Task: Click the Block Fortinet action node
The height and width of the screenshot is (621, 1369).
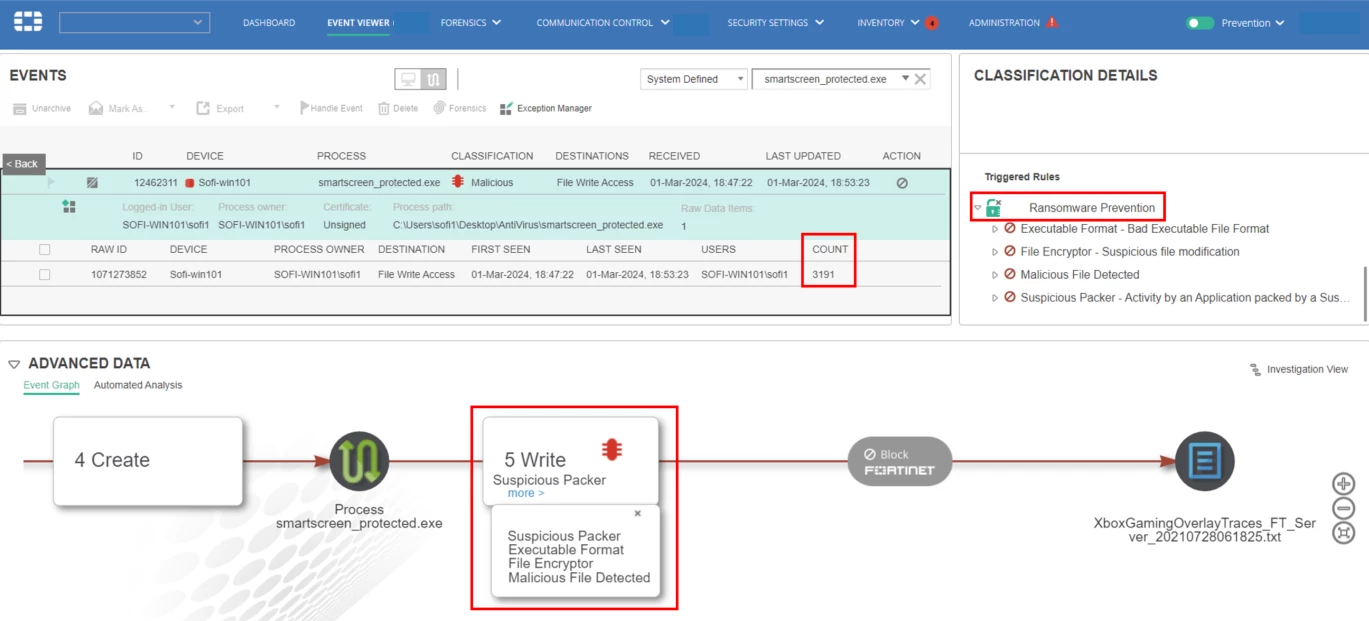Action: click(x=900, y=461)
